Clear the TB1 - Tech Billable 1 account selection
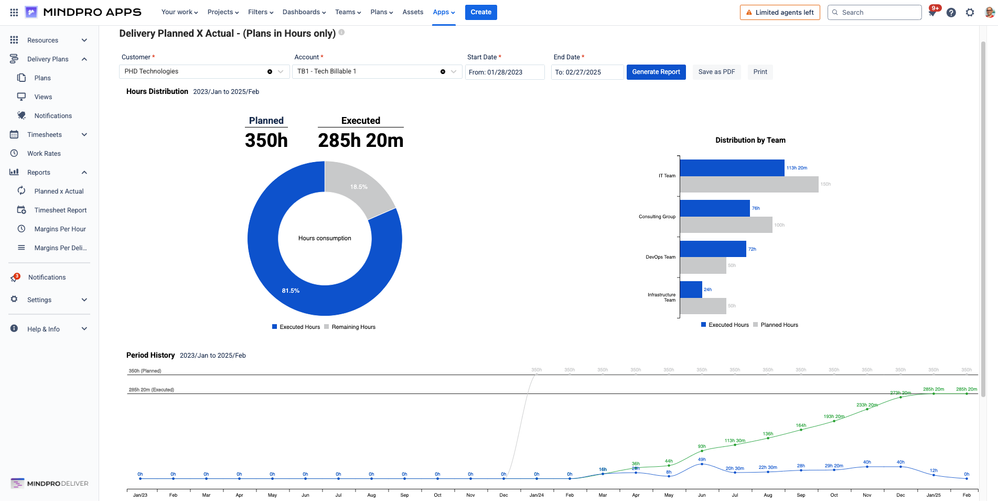 point(442,72)
